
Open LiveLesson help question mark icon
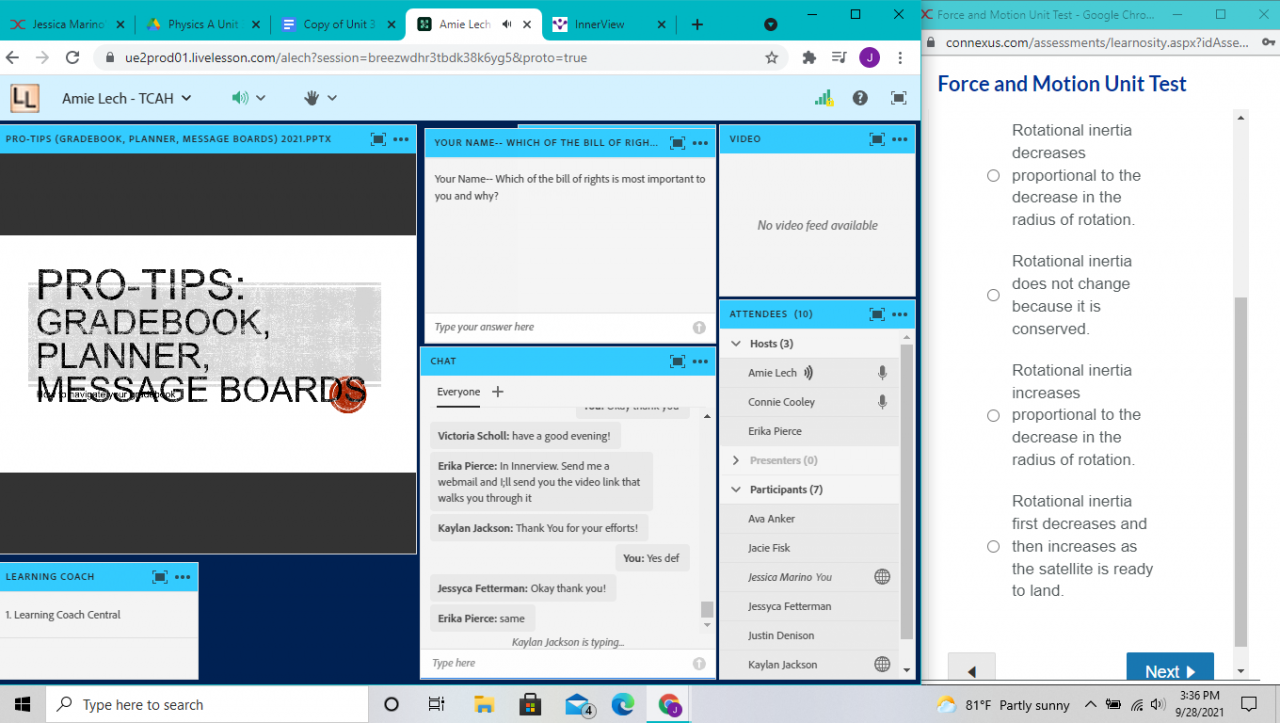tap(860, 98)
